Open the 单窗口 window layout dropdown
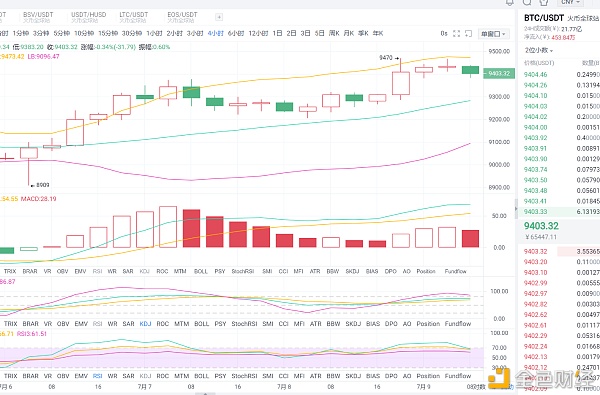This screenshot has width=600, height=395. coord(494,34)
